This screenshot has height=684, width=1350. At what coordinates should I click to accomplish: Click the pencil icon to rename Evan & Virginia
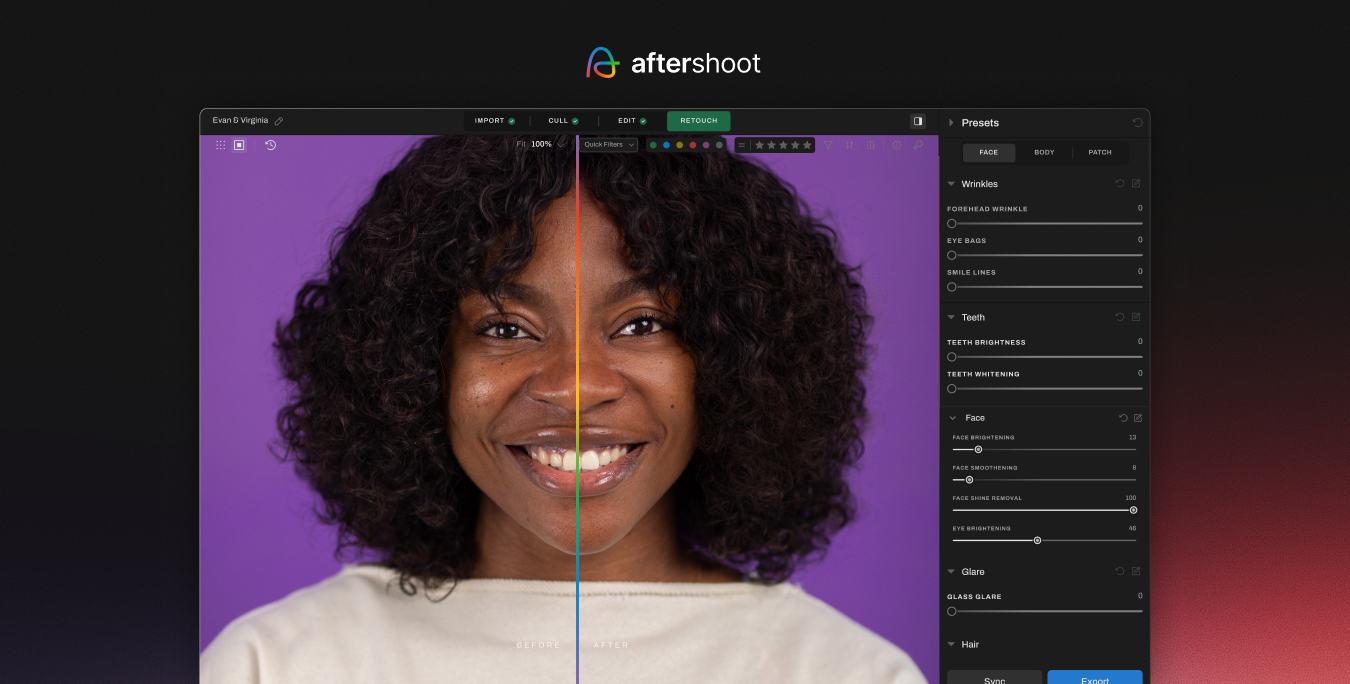tap(279, 121)
